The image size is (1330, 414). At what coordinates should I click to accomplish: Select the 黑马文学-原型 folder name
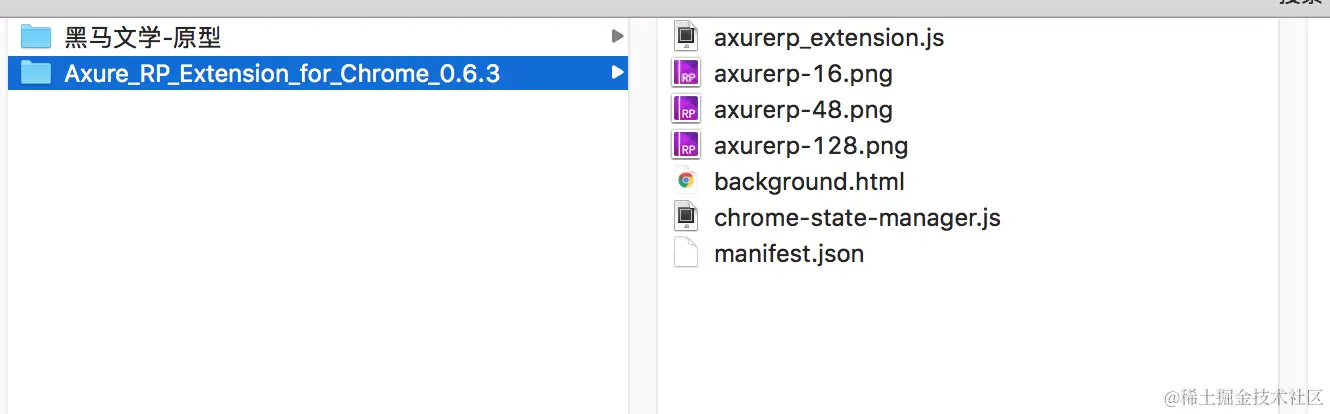[143, 38]
